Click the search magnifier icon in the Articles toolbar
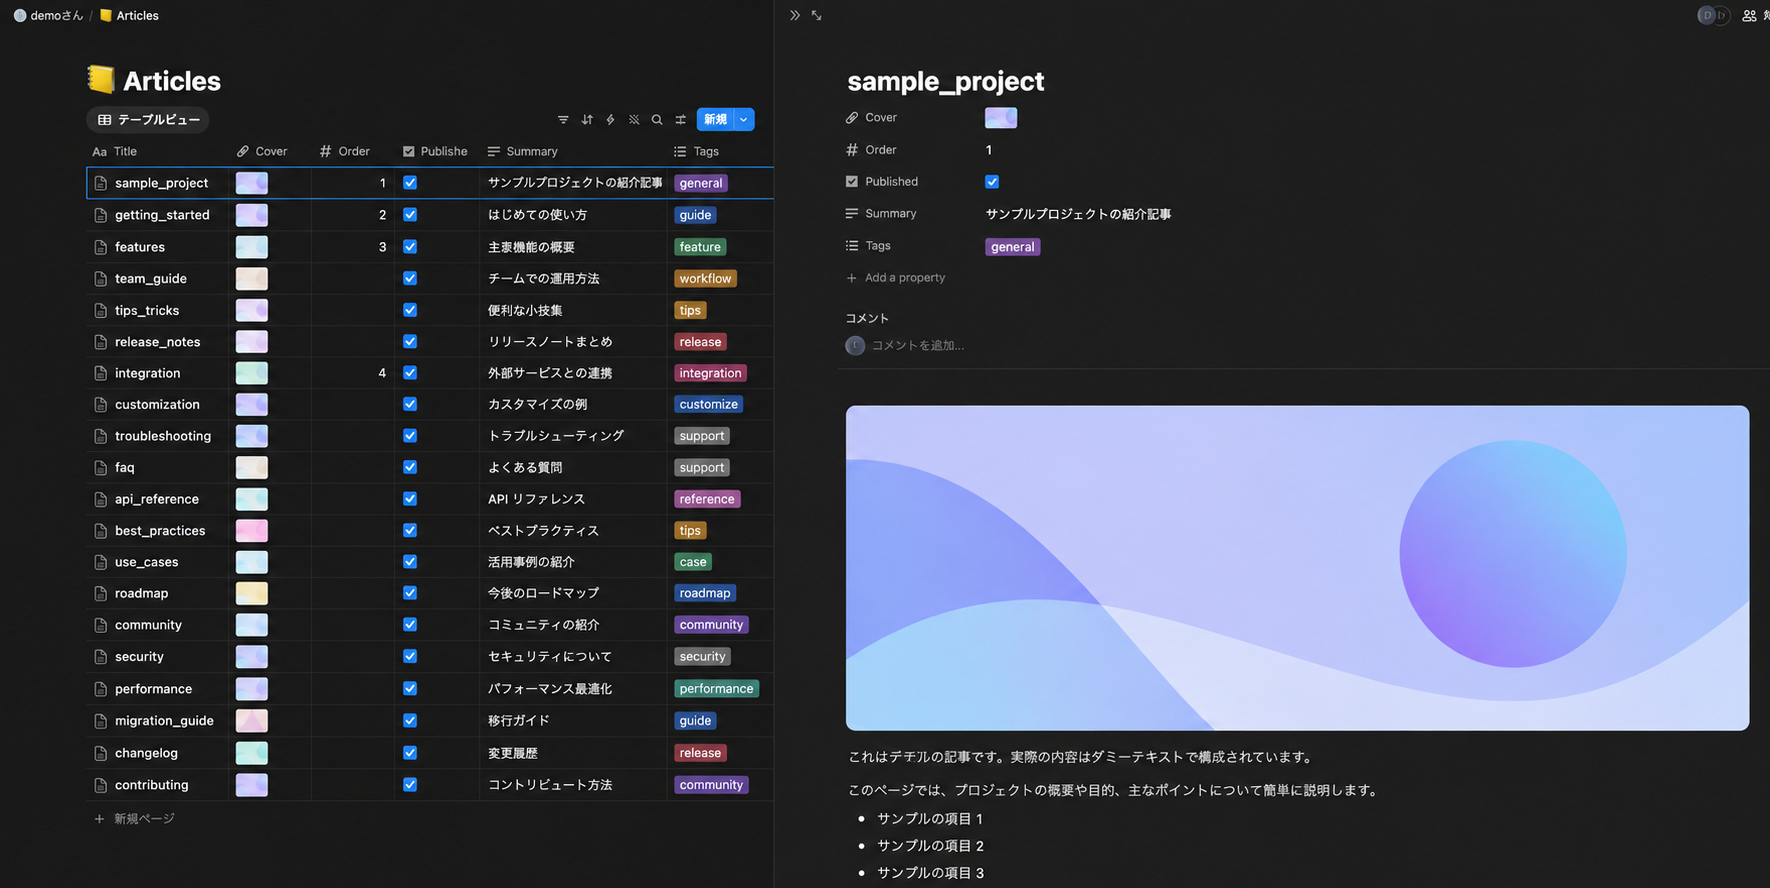The height and width of the screenshot is (888, 1770). (657, 120)
